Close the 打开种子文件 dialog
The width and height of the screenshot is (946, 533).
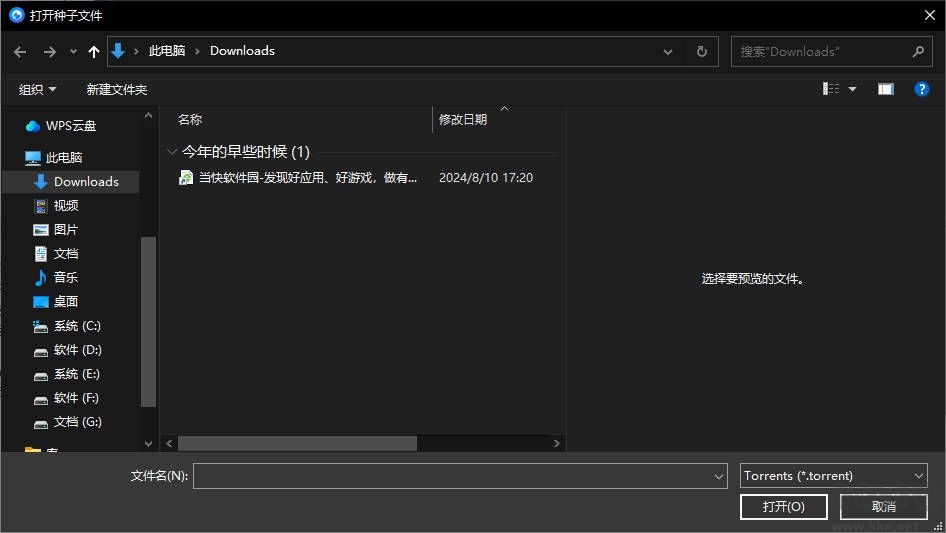coord(930,15)
